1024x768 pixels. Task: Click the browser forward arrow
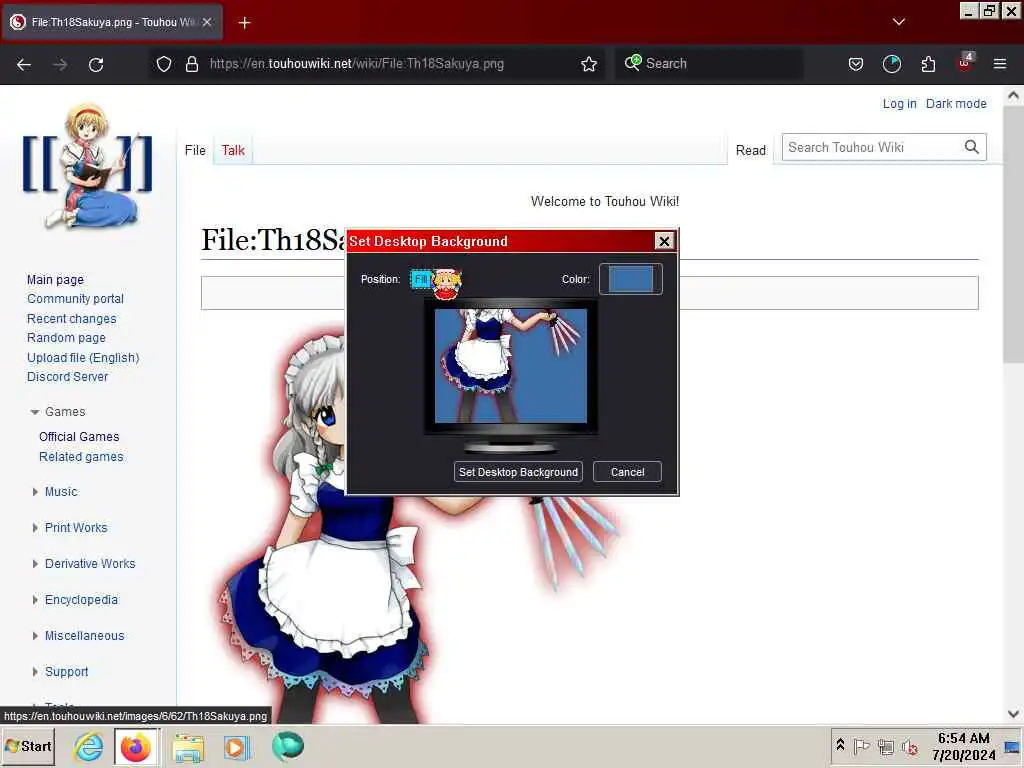click(x=60, y=64)
